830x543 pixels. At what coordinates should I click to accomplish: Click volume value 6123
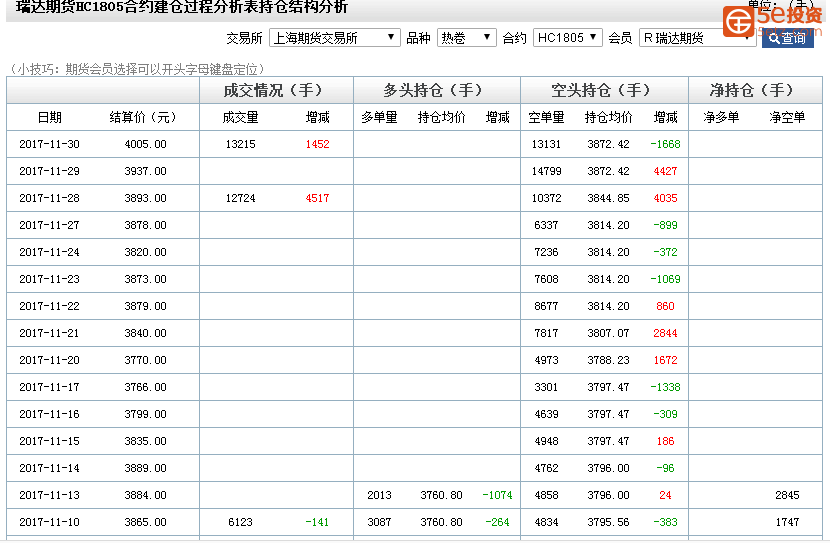coord(240,522)
